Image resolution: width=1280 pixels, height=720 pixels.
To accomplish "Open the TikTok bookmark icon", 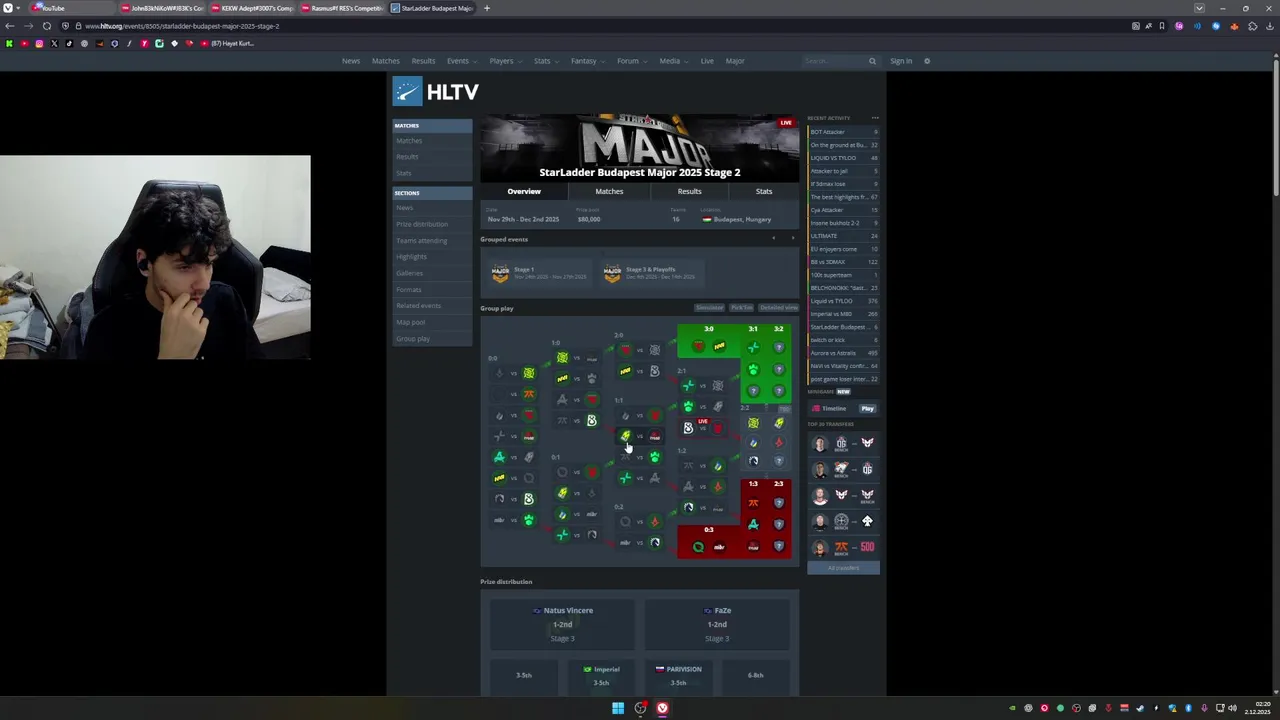I will point(69,44).
